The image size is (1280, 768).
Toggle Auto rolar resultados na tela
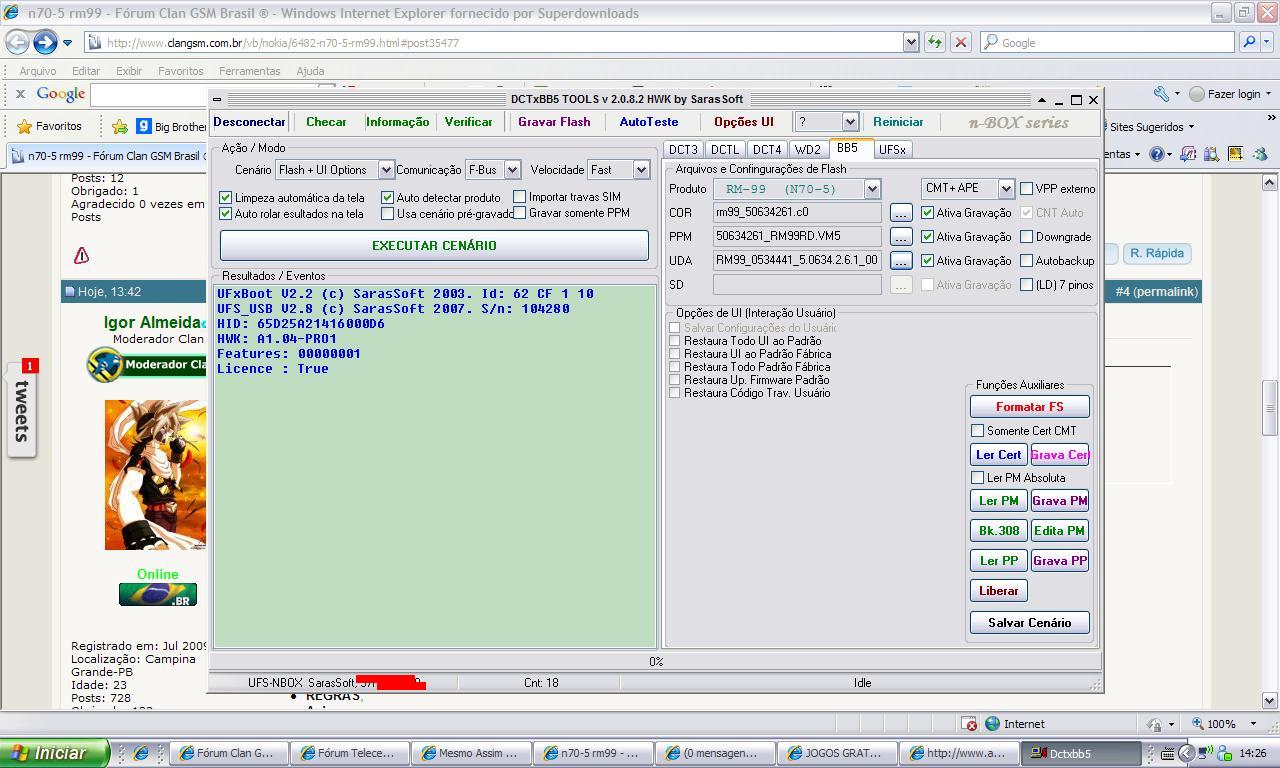pyautogui.click(x=226, y=213)
